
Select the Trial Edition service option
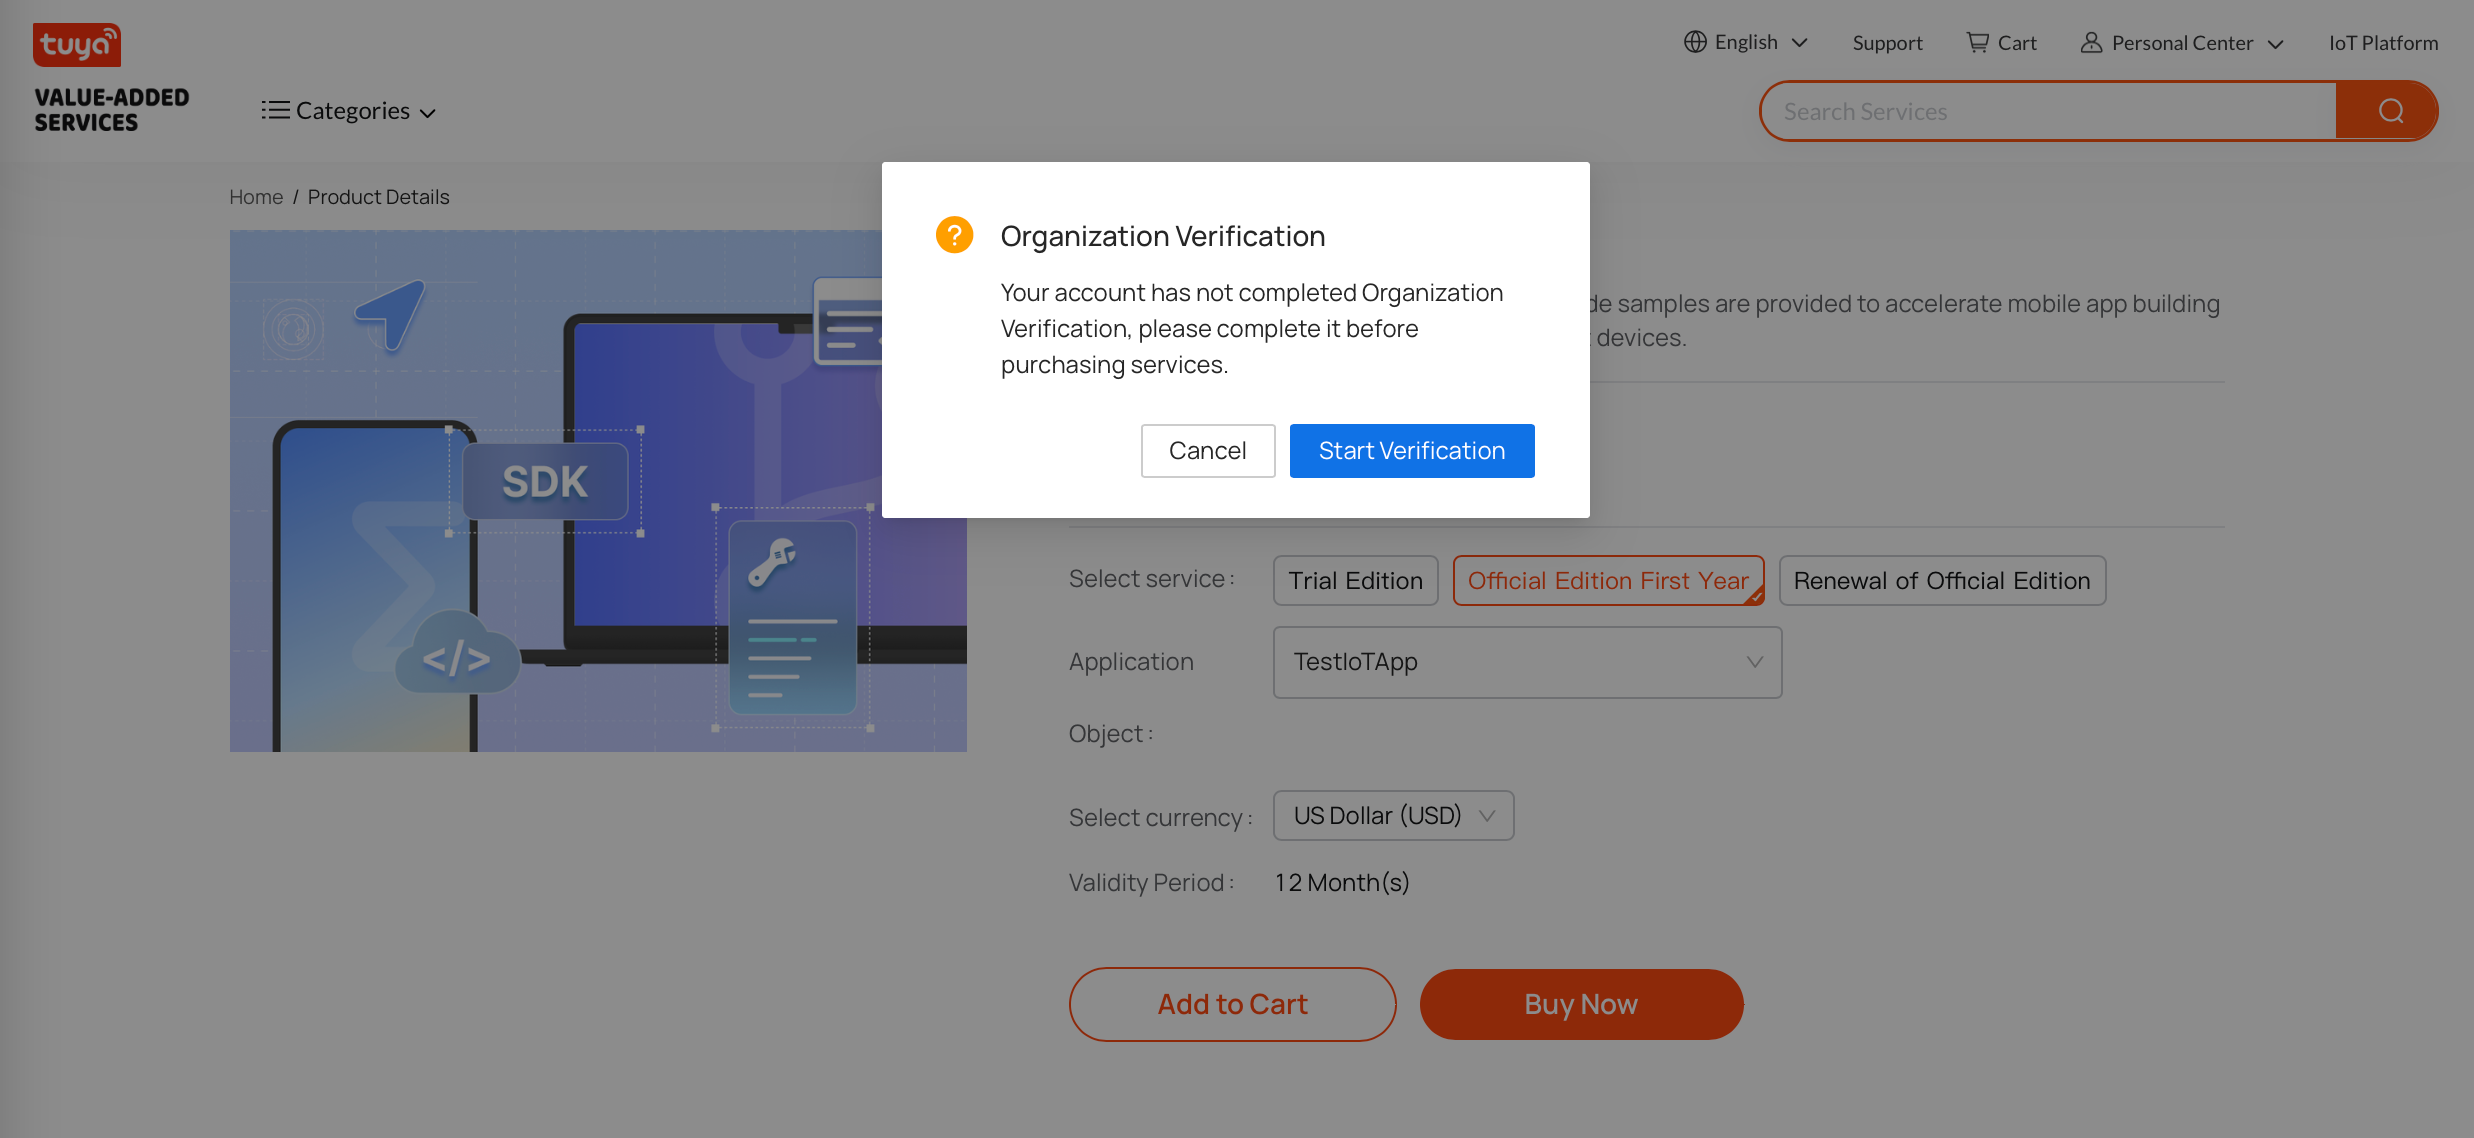point(1355,580)
